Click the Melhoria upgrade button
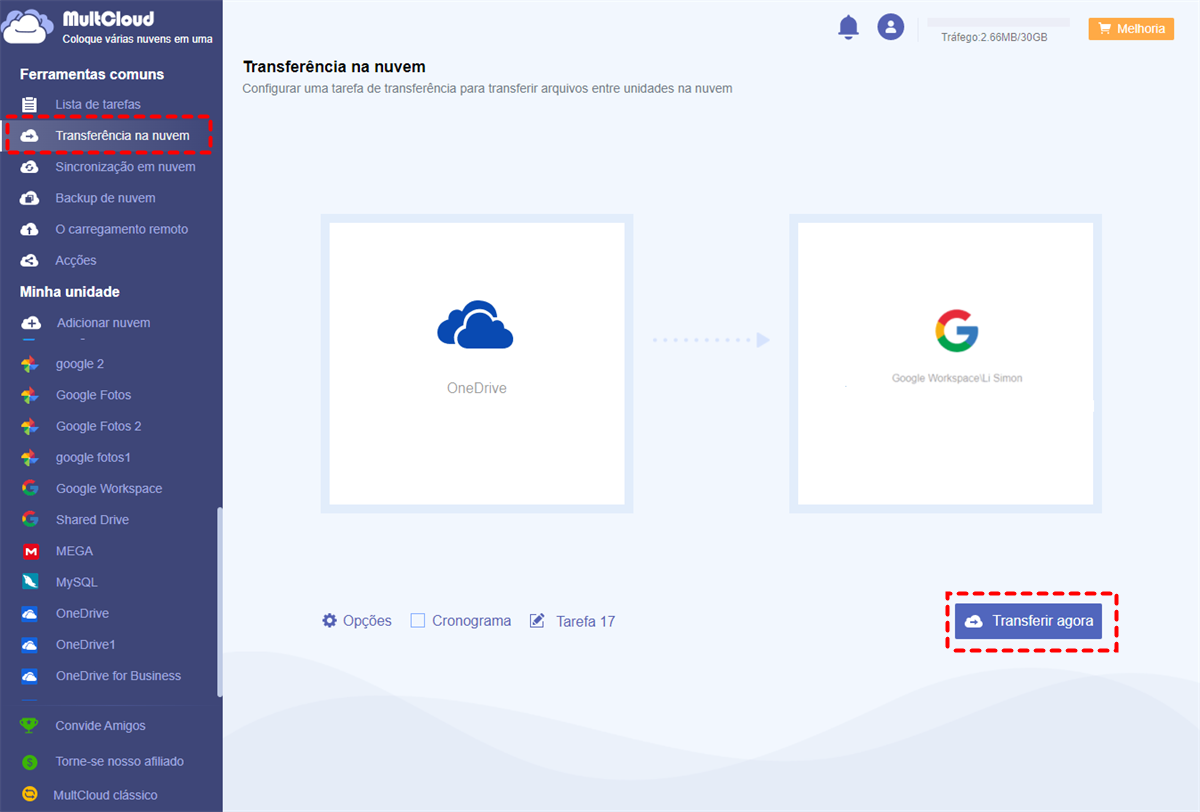 click(1131, 29)
